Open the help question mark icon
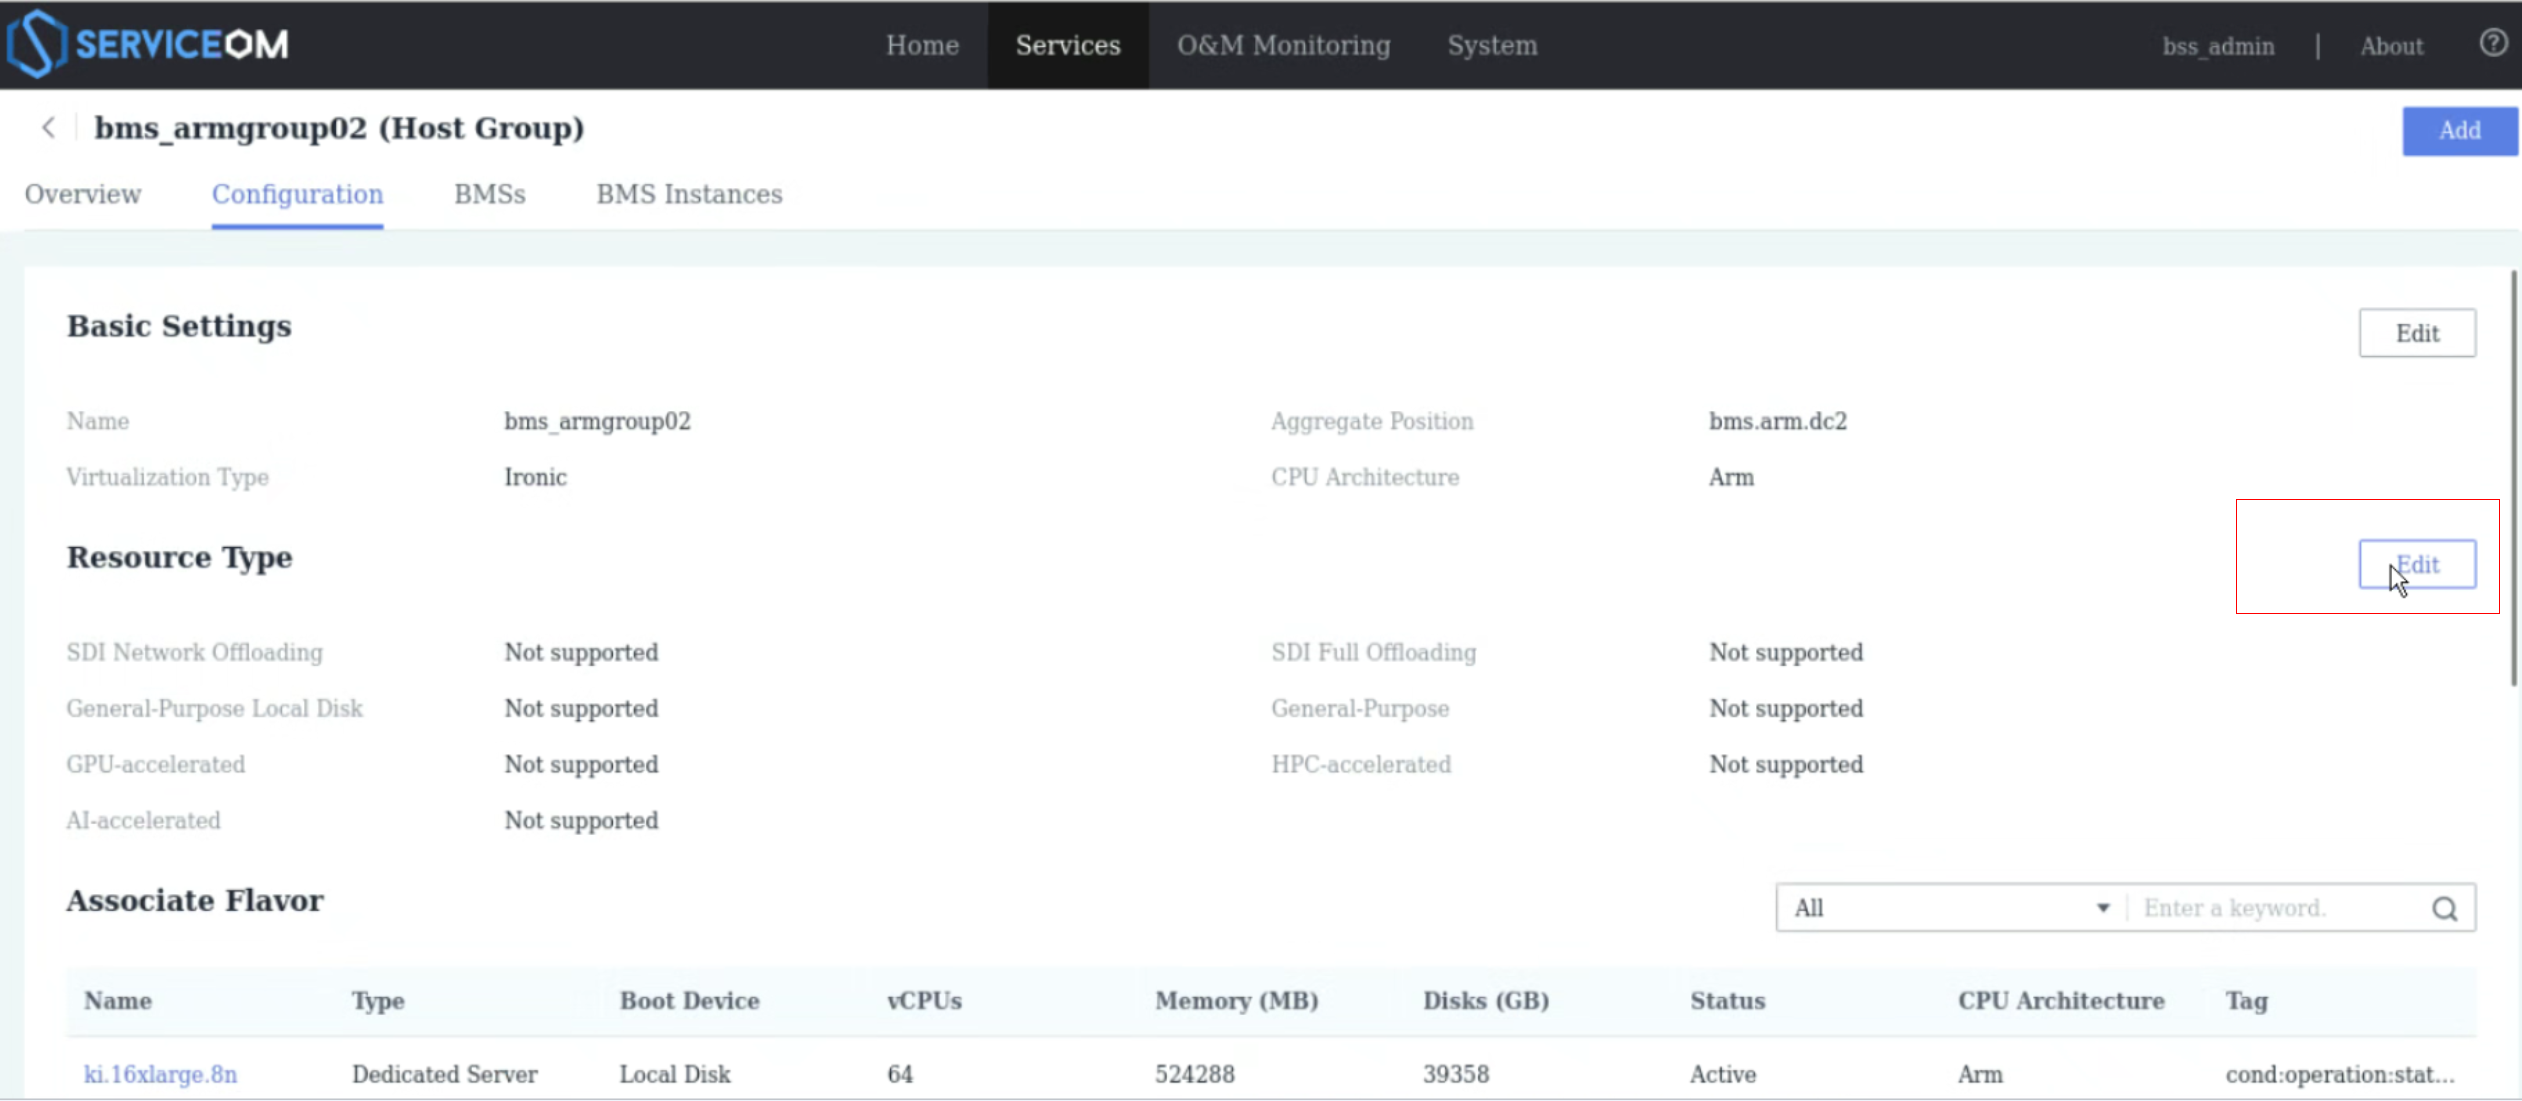 2492,43
